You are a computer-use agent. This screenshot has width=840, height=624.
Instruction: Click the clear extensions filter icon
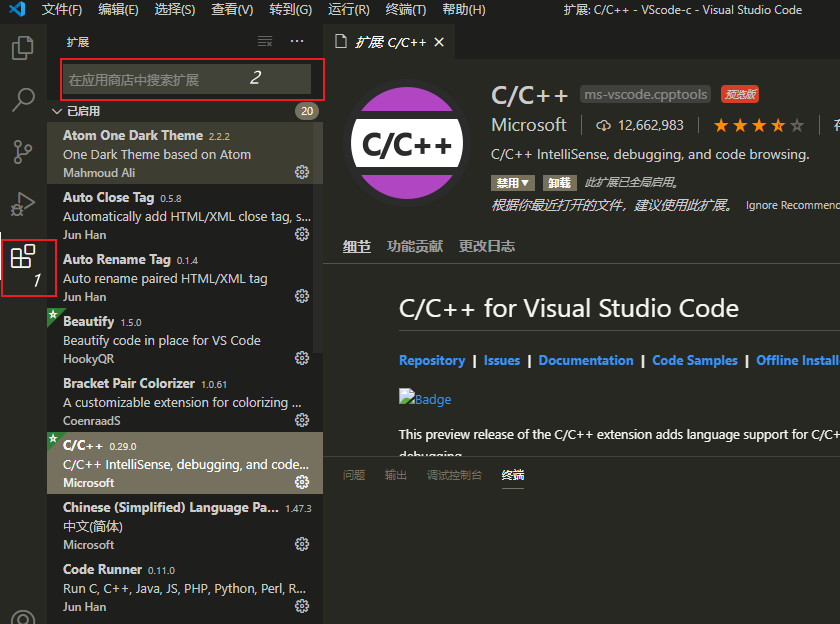[264, 42]
